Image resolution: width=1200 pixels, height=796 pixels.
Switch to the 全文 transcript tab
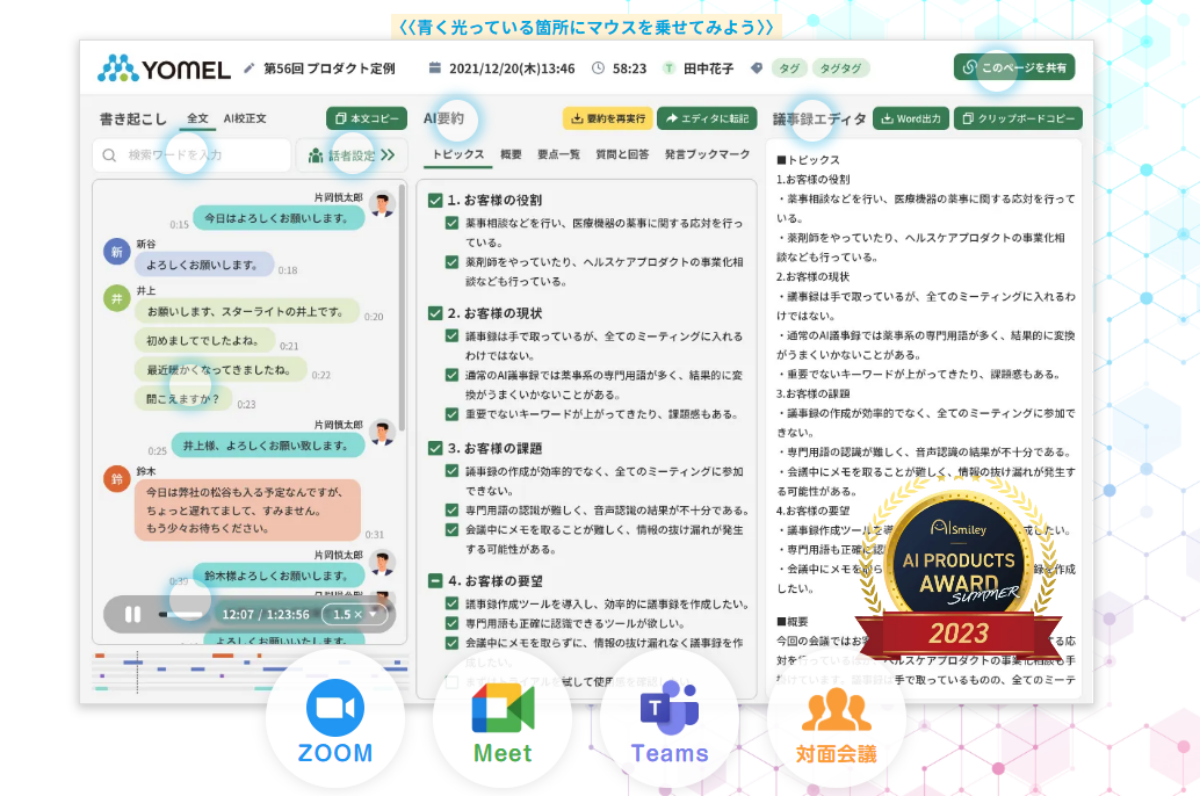coord(198,118)
